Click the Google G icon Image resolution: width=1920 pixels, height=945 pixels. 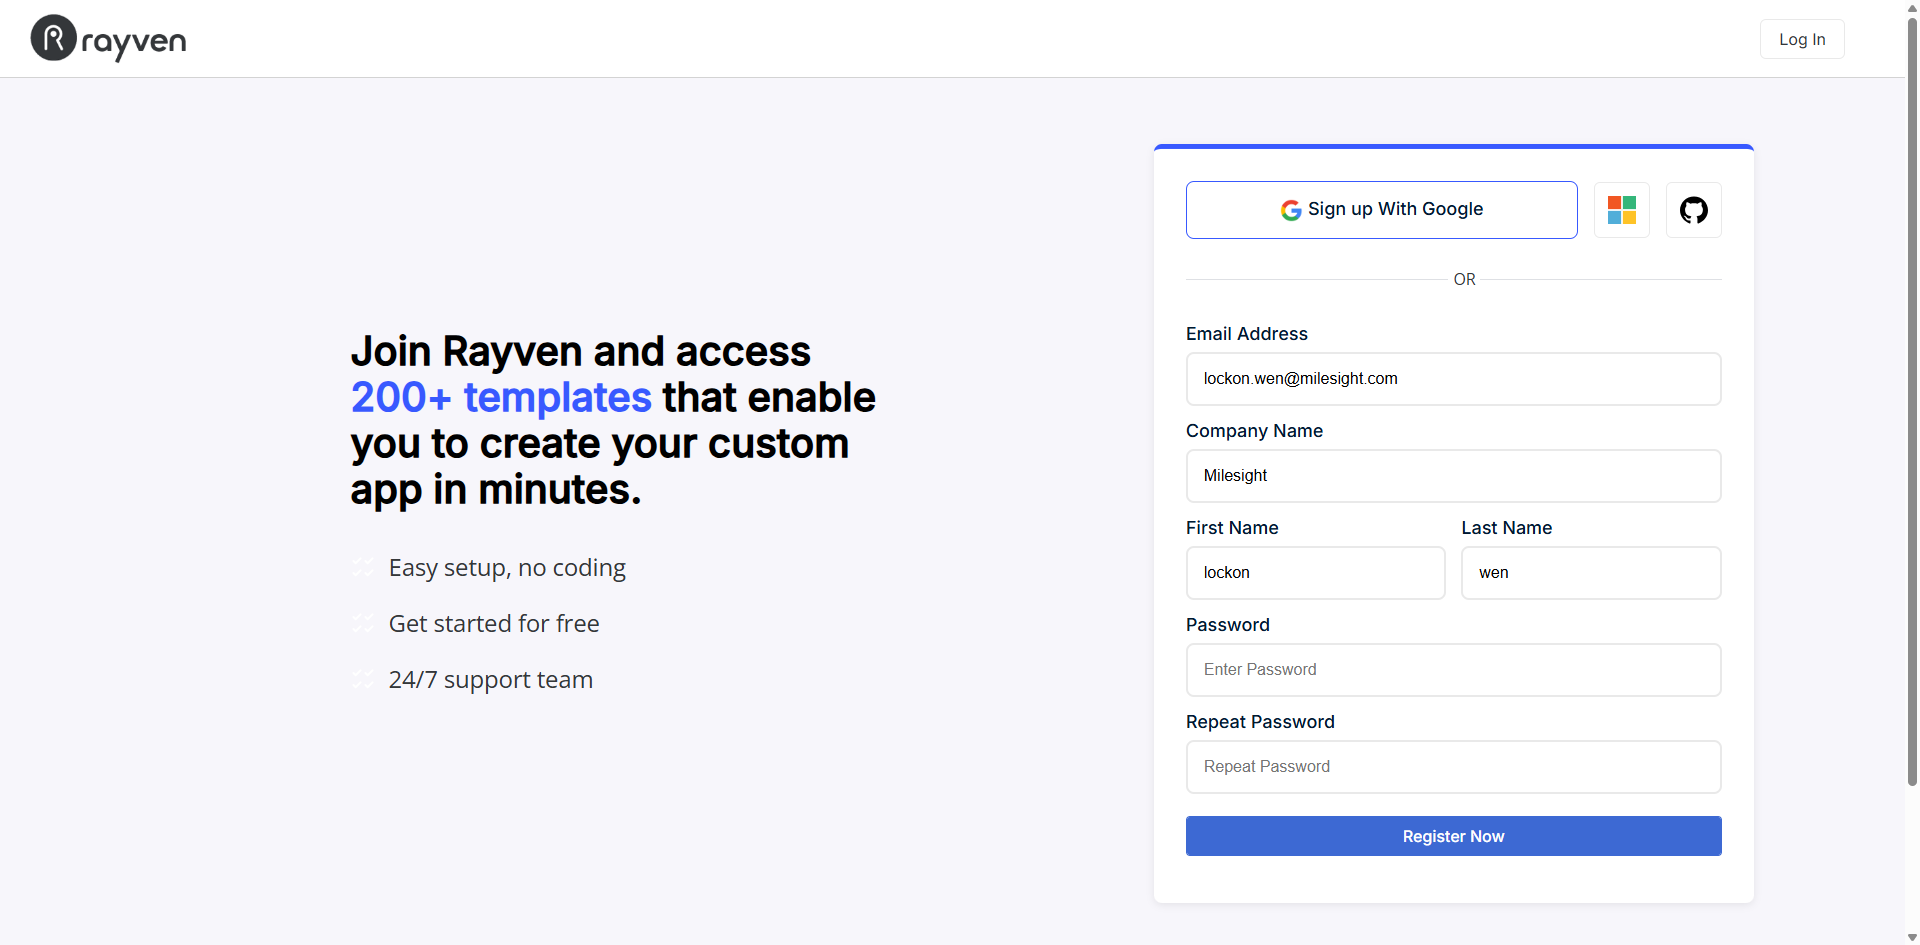(x=1291, y=210)
